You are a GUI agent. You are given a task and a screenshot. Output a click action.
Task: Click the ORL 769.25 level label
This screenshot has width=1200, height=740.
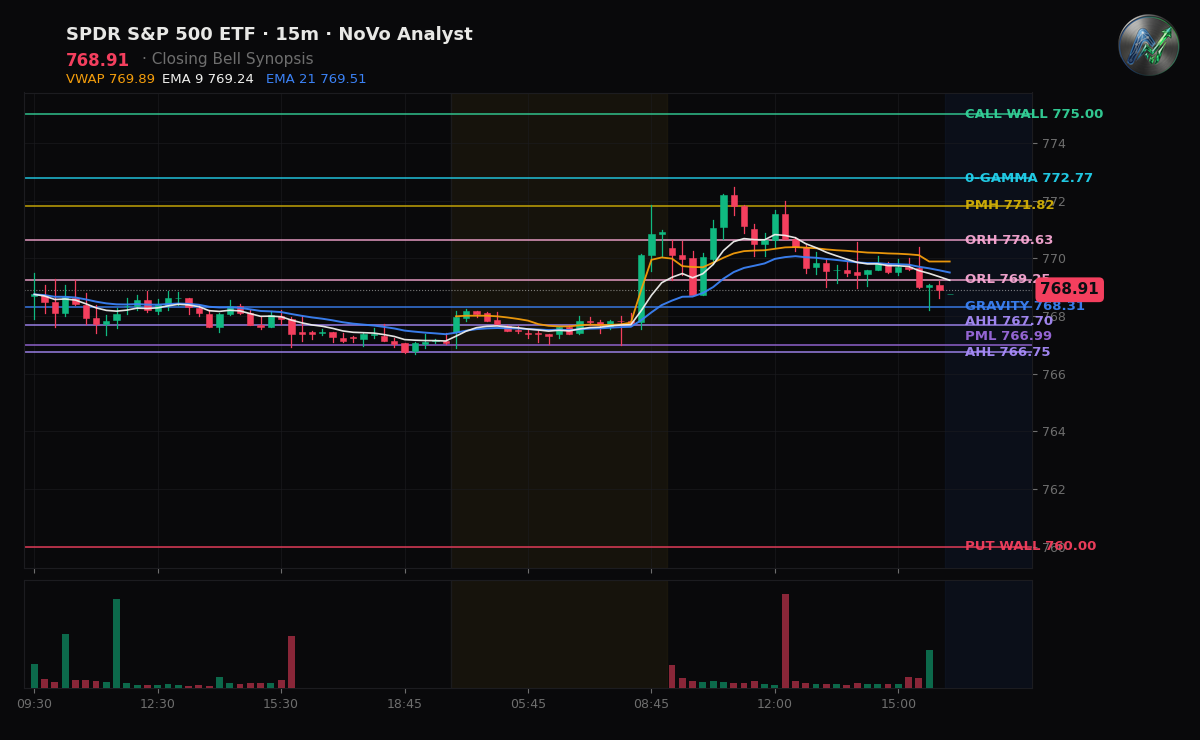tap(1007, 279)
